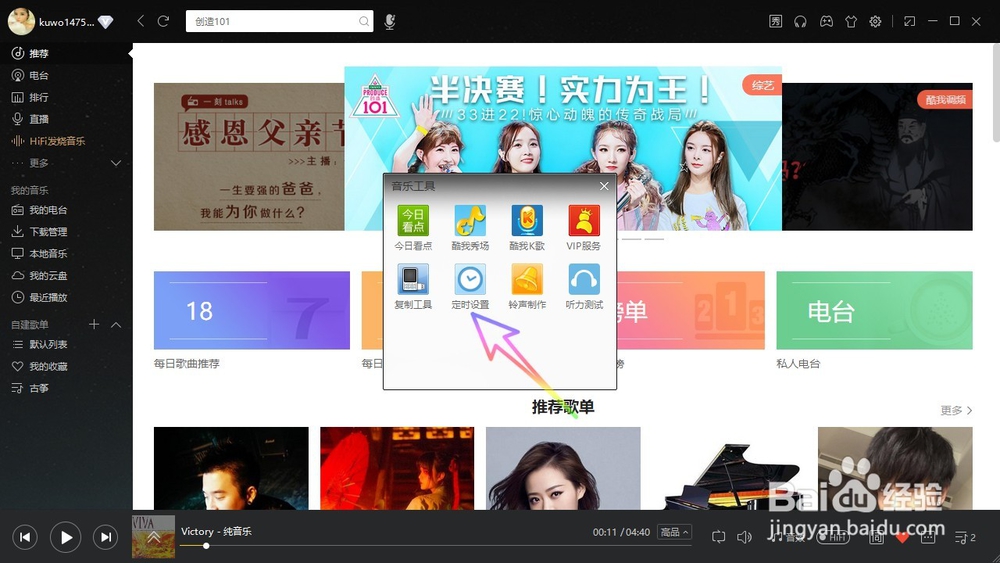Image resolution: width=1000 pixels, height=563 pixels.
Task: Open the game controller icon
Action: point(826,22)
